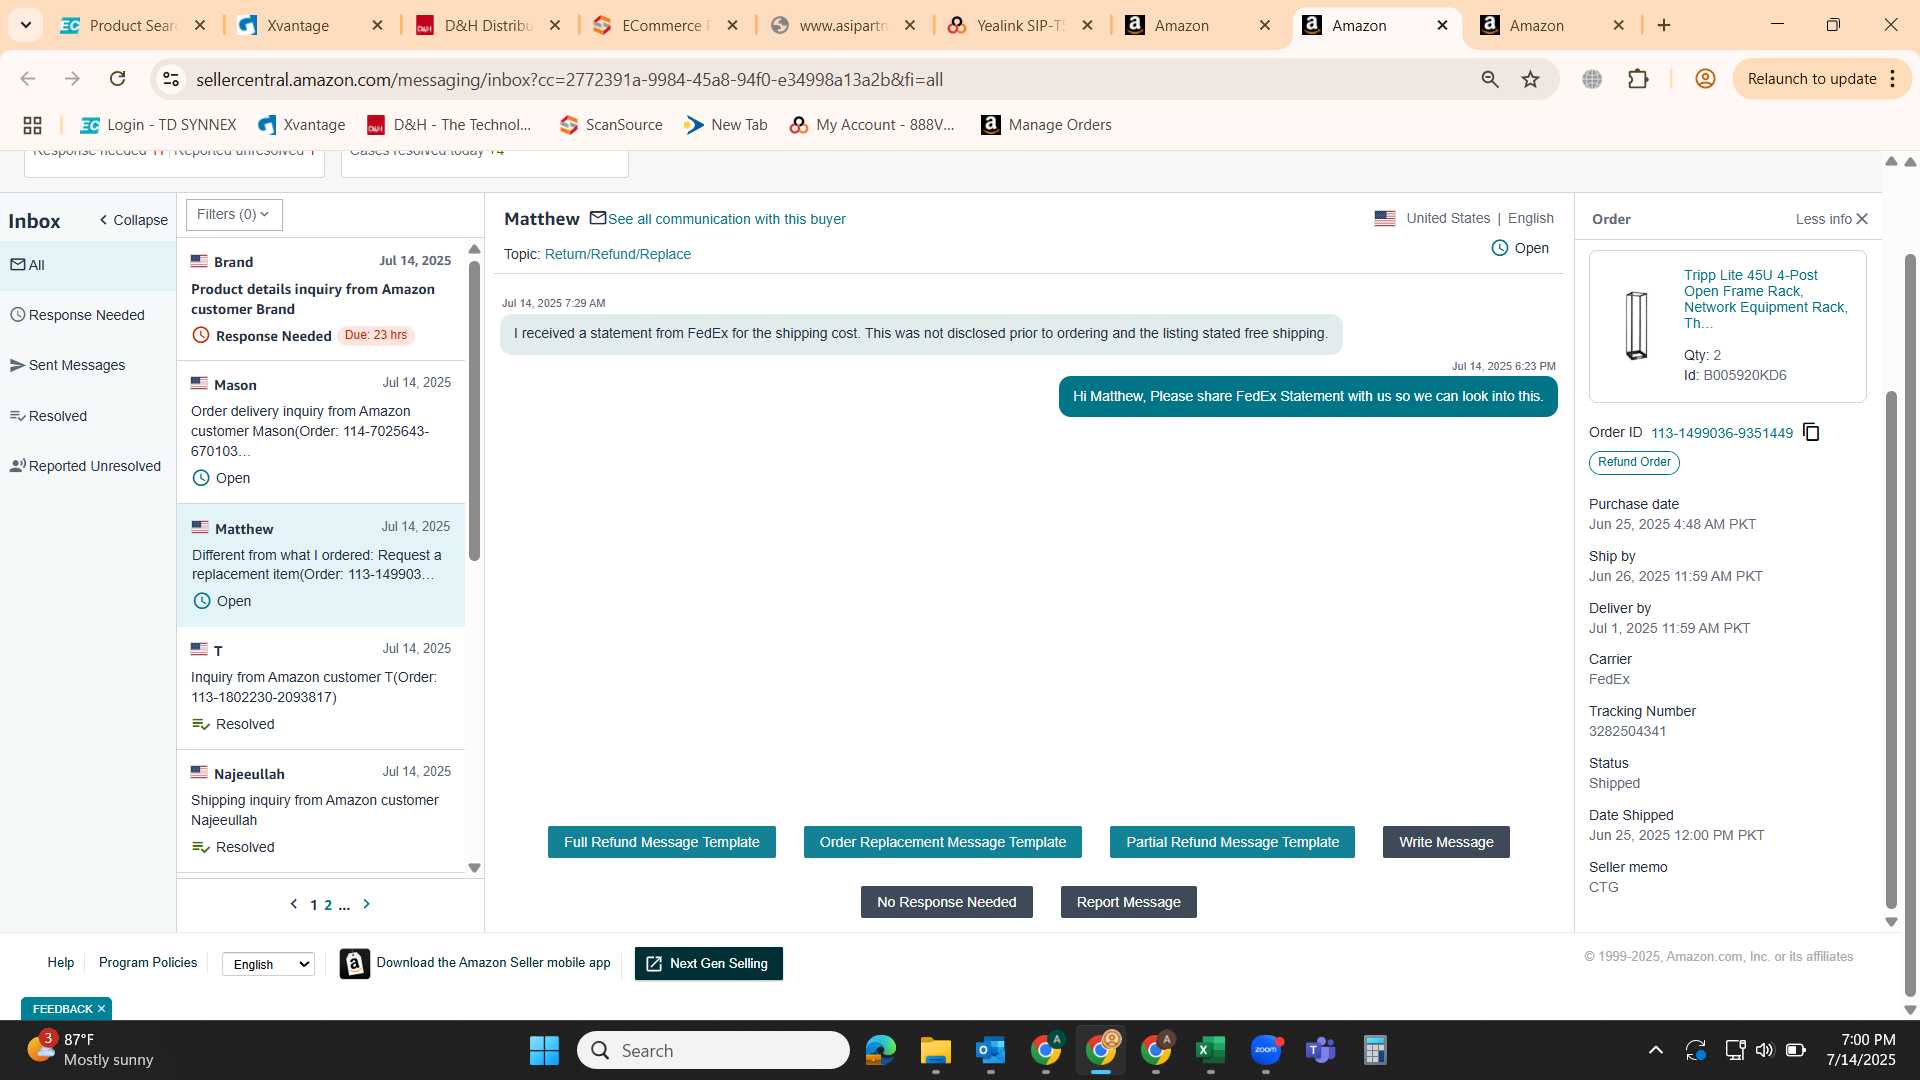Viewport: 1920px width, 1080px height.
Task: Click Partial Refund Message Template
Action: click(x=1232, y=842)
